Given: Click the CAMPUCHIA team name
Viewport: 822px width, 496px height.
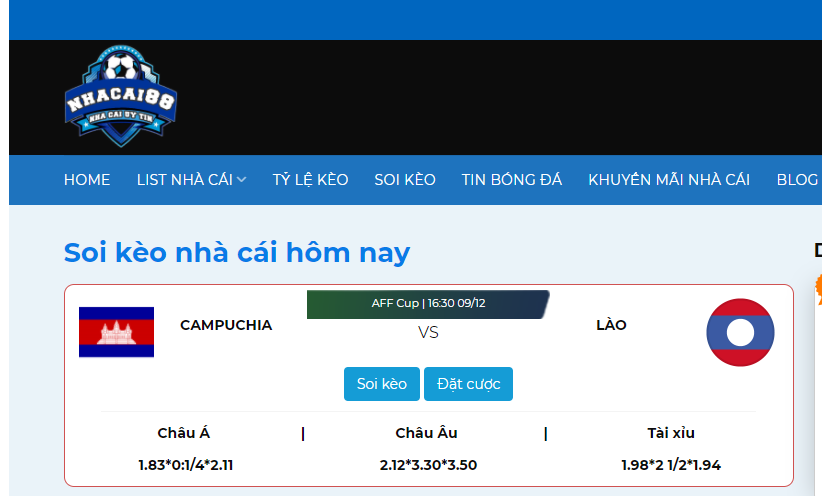Looking at the screenshot, I should click(x=226, y=325).
